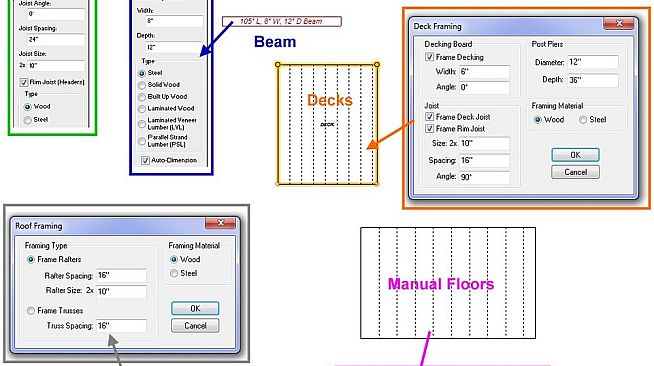This screenshot has width=654, height=366.
Task: Click the beam Width field showing 8"
Action: click(174, 21)
